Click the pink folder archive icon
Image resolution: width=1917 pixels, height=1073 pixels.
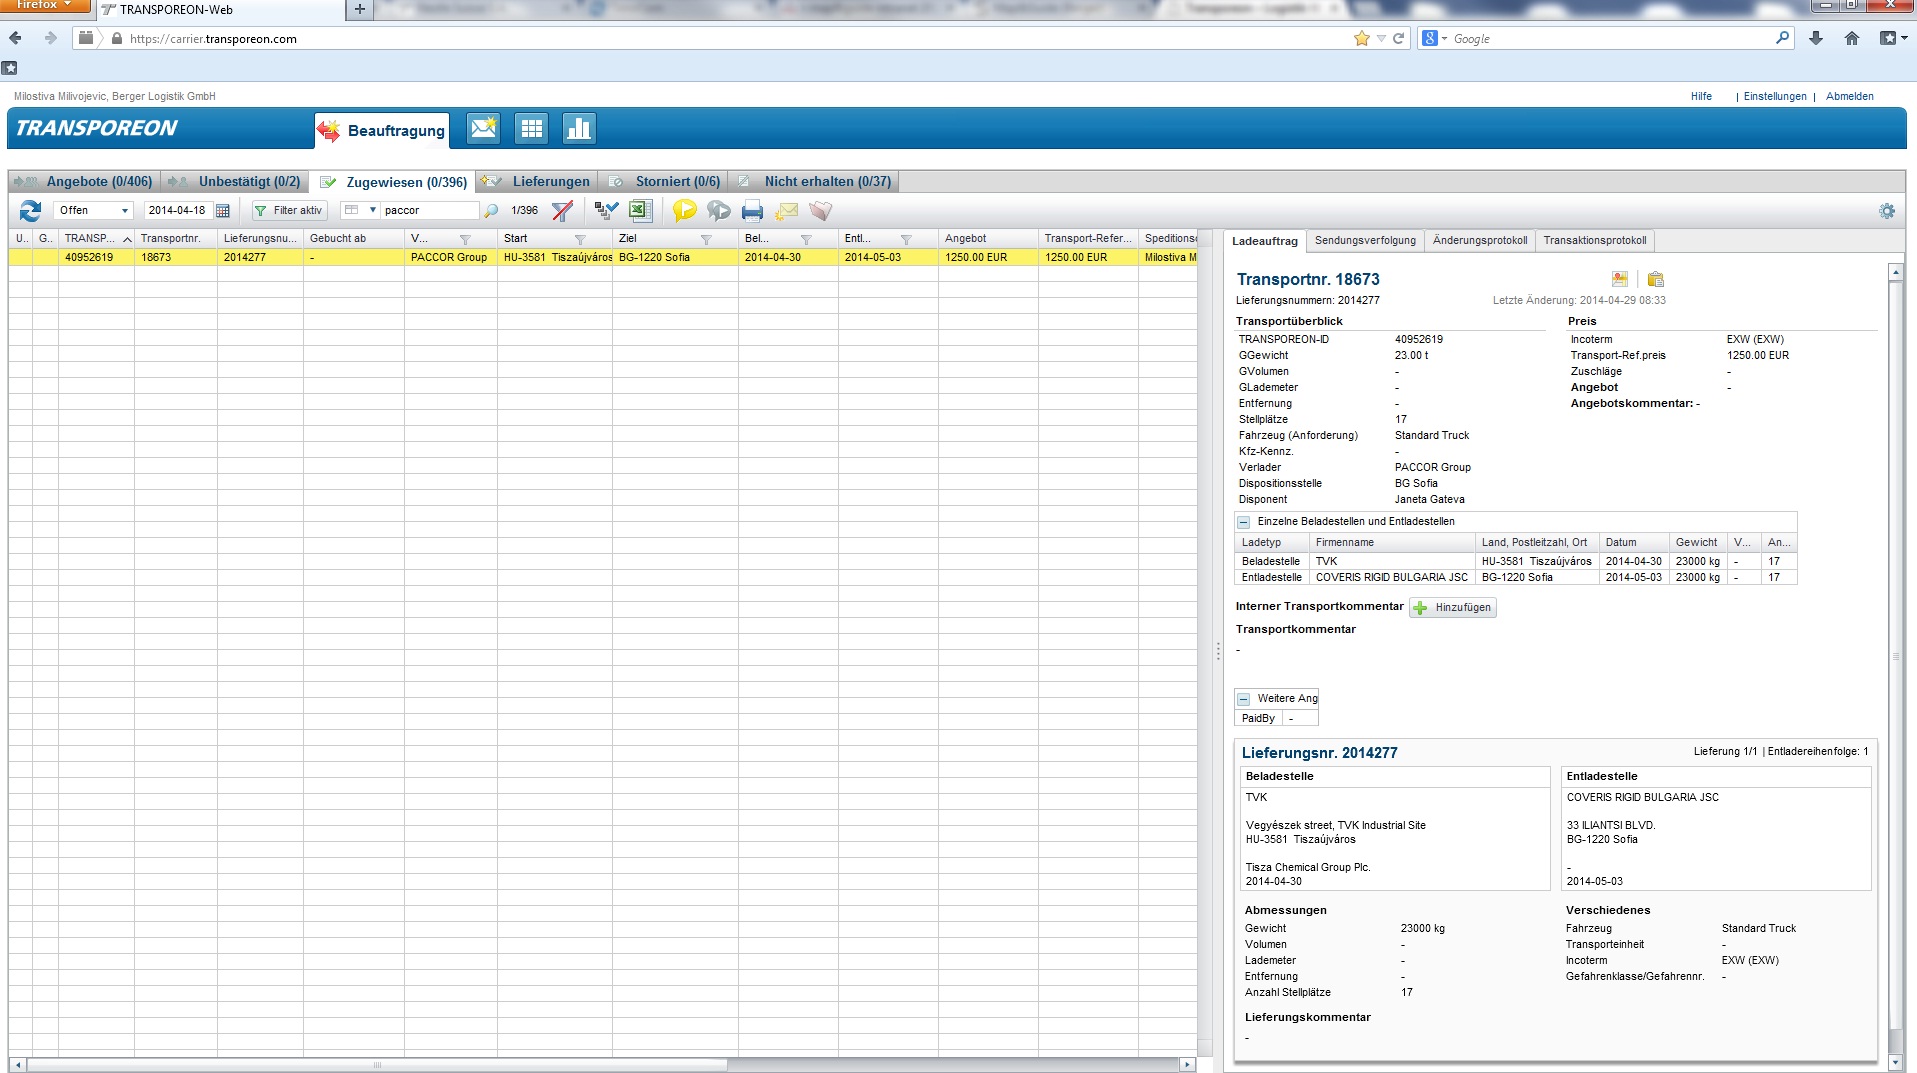click(821, 211)
